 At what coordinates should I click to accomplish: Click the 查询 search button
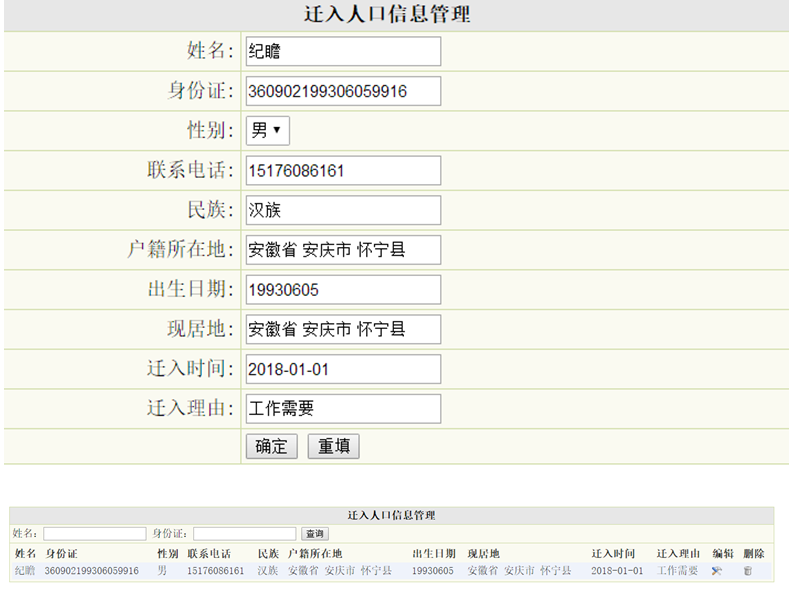pyautogui.click(x=315, y=534)
